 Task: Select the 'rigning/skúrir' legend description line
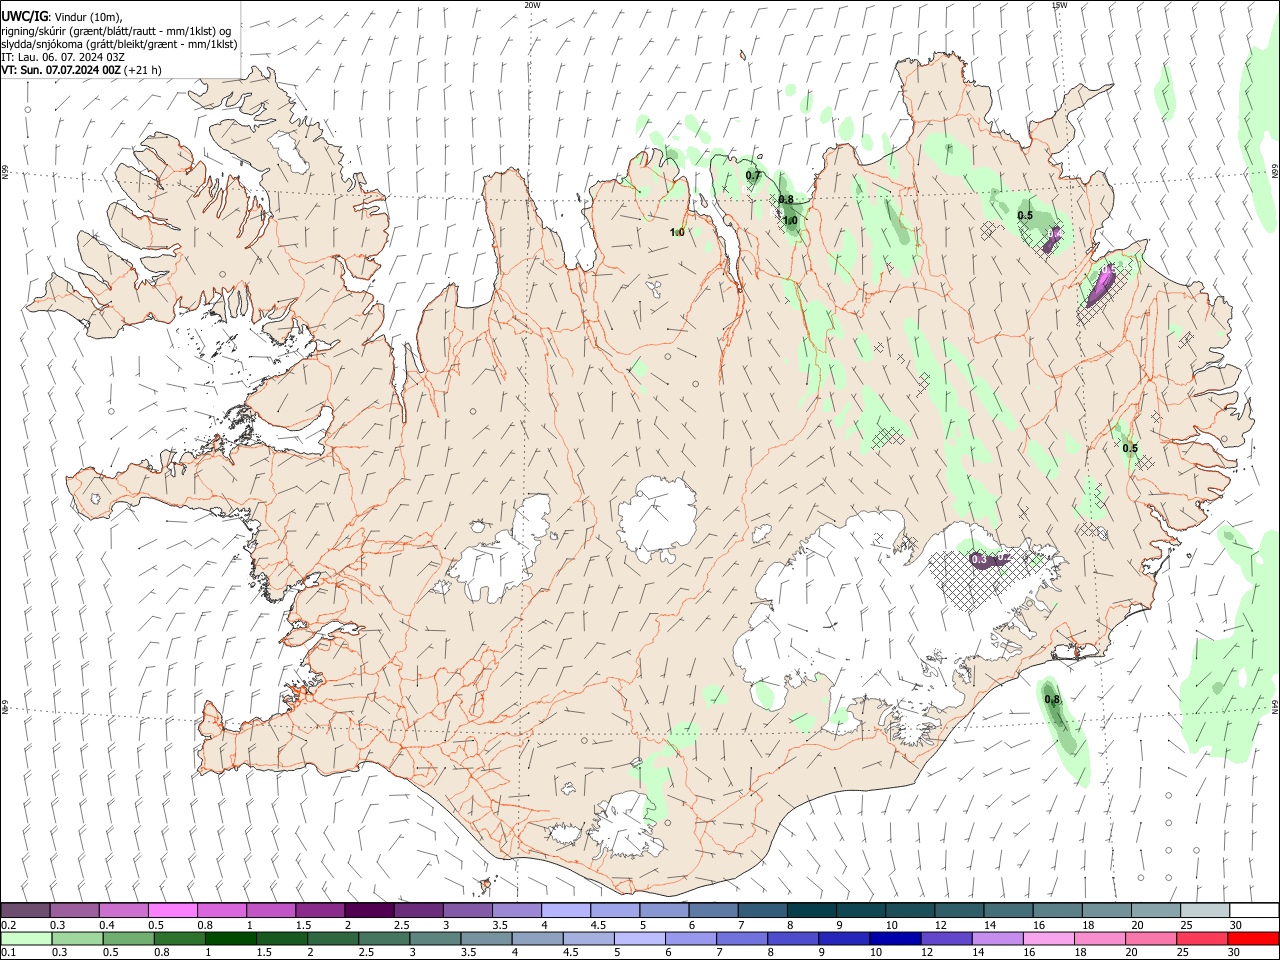point(115,30)
